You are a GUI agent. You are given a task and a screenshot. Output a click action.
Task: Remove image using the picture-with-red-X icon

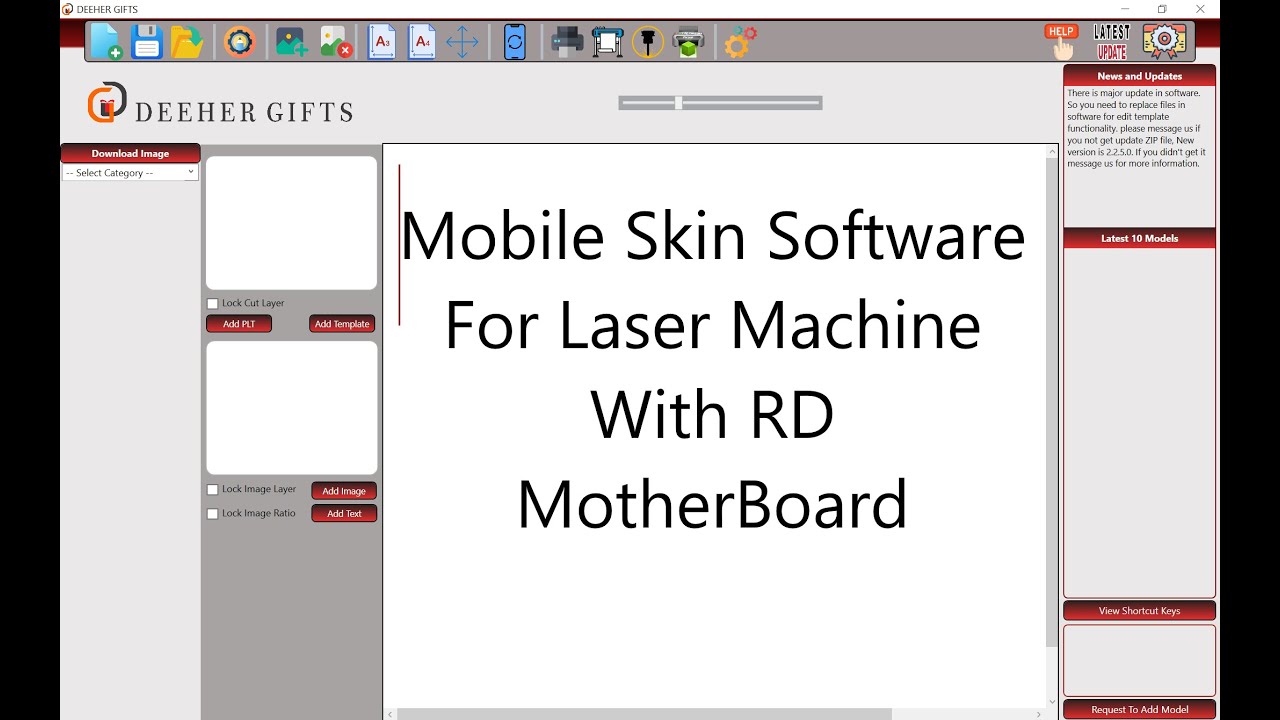[336, 42]
